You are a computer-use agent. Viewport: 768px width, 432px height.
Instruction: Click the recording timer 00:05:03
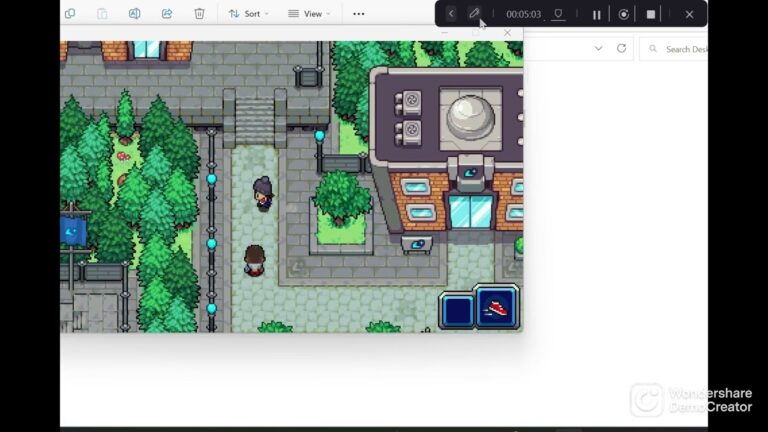(x=524, y=14)
